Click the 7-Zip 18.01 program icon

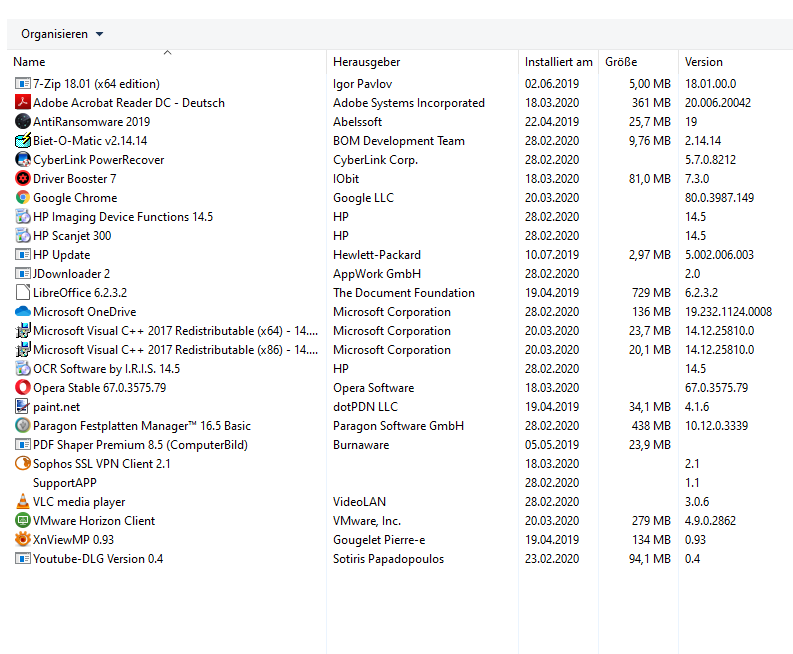[23, 83]
